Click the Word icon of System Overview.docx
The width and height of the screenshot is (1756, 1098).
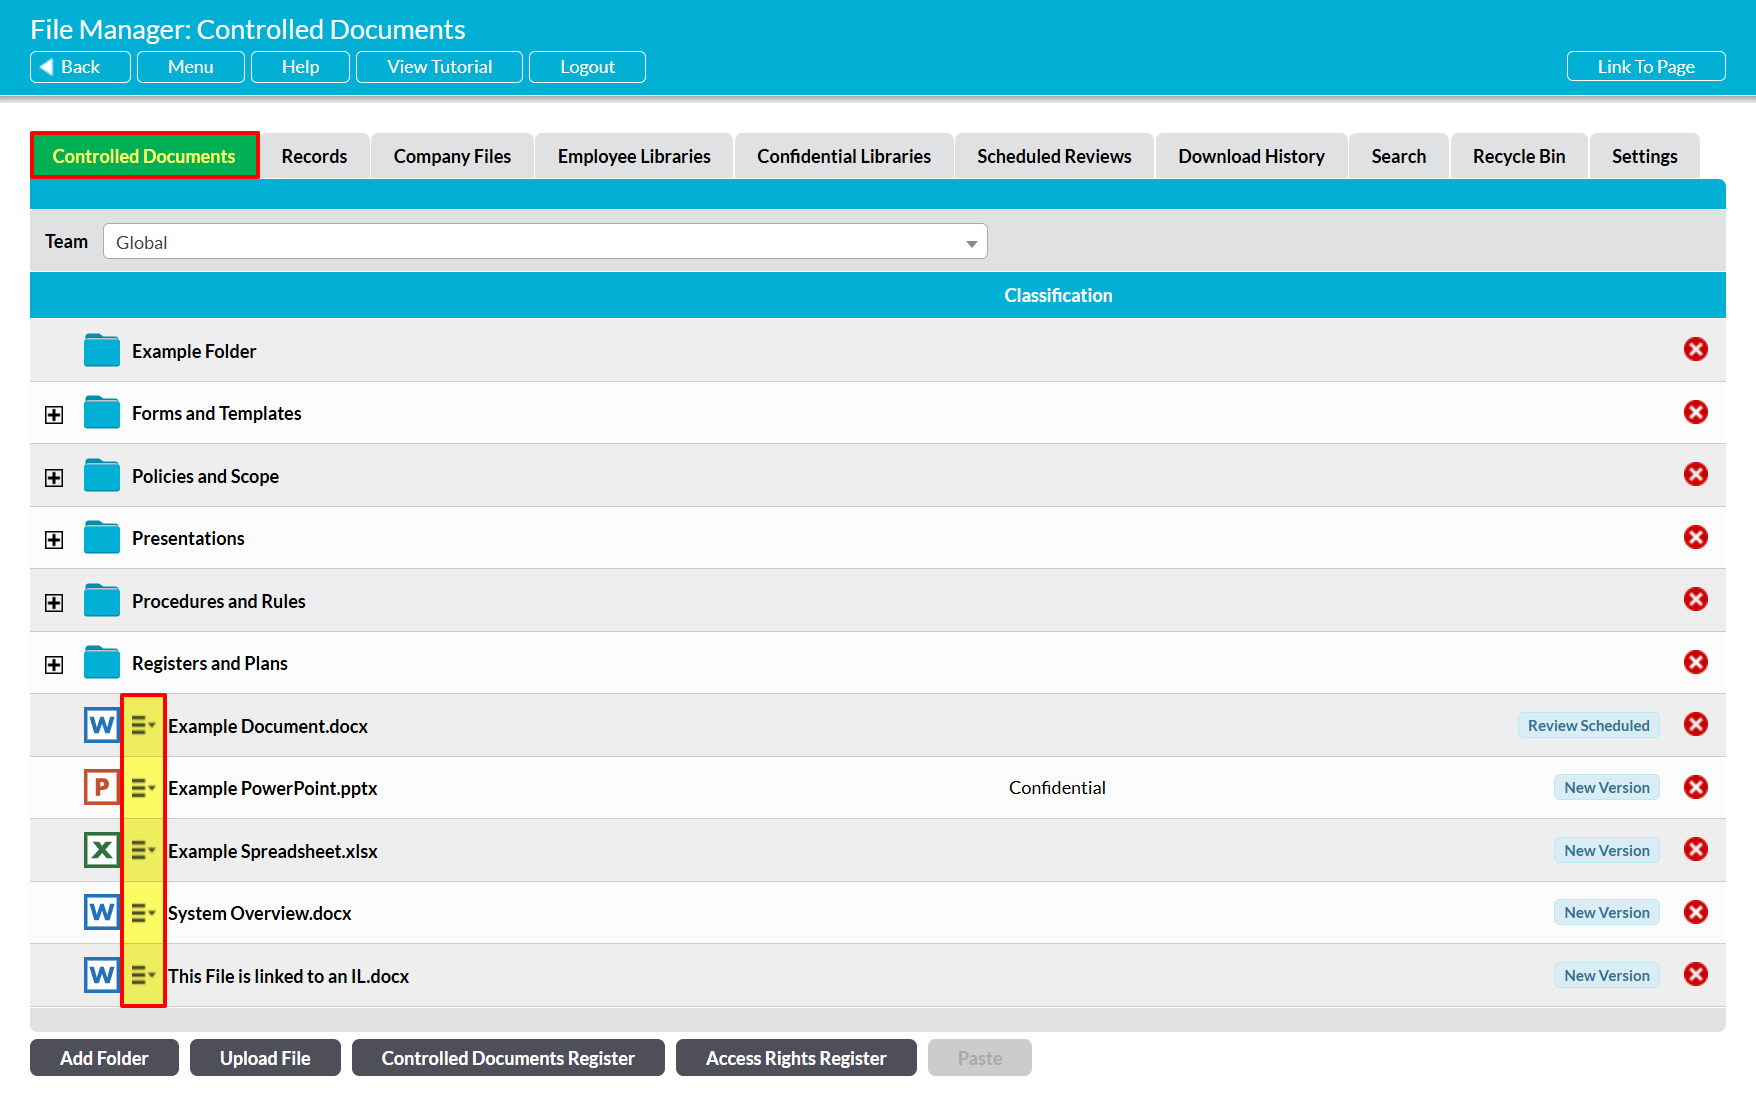[x=101, y=912]
